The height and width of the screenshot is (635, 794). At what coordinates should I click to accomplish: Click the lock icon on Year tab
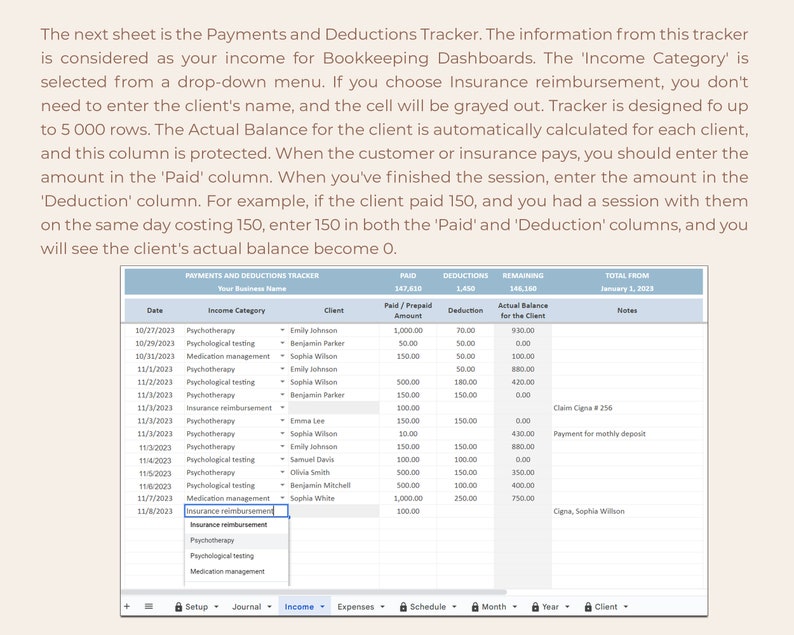tap(535, 607)
